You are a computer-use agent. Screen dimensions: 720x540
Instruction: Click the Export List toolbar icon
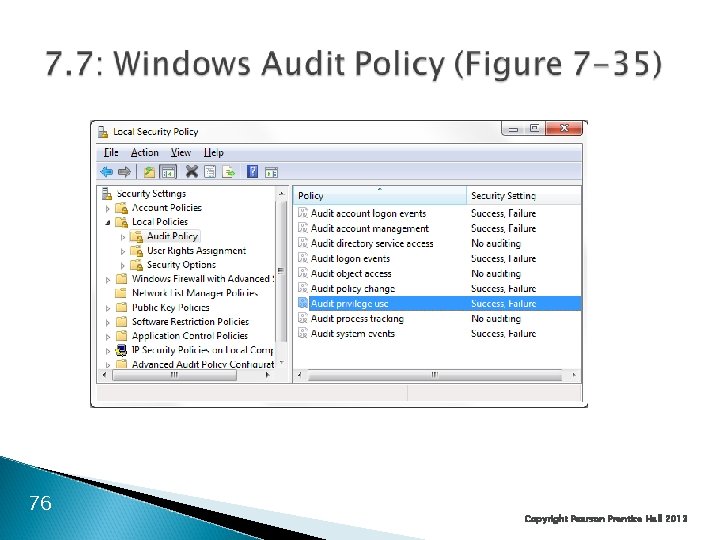pos(229,172)
